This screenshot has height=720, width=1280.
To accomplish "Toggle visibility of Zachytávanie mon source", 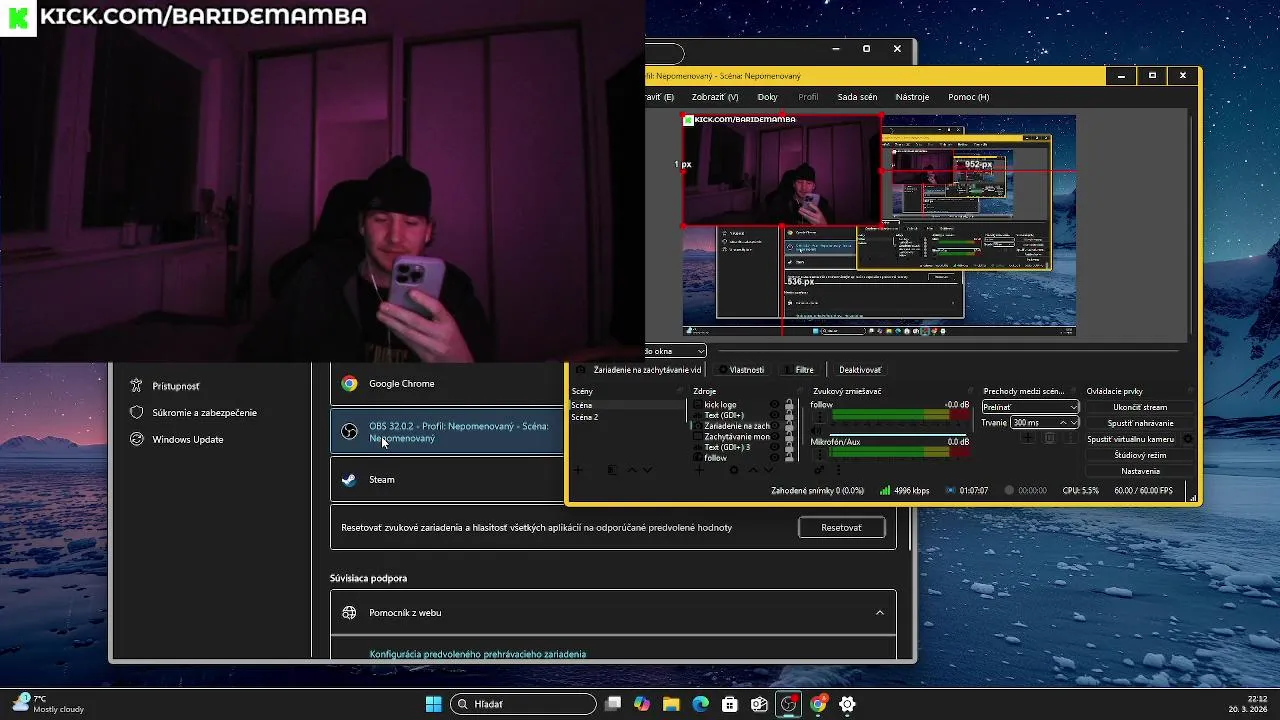I will point(774,436).
